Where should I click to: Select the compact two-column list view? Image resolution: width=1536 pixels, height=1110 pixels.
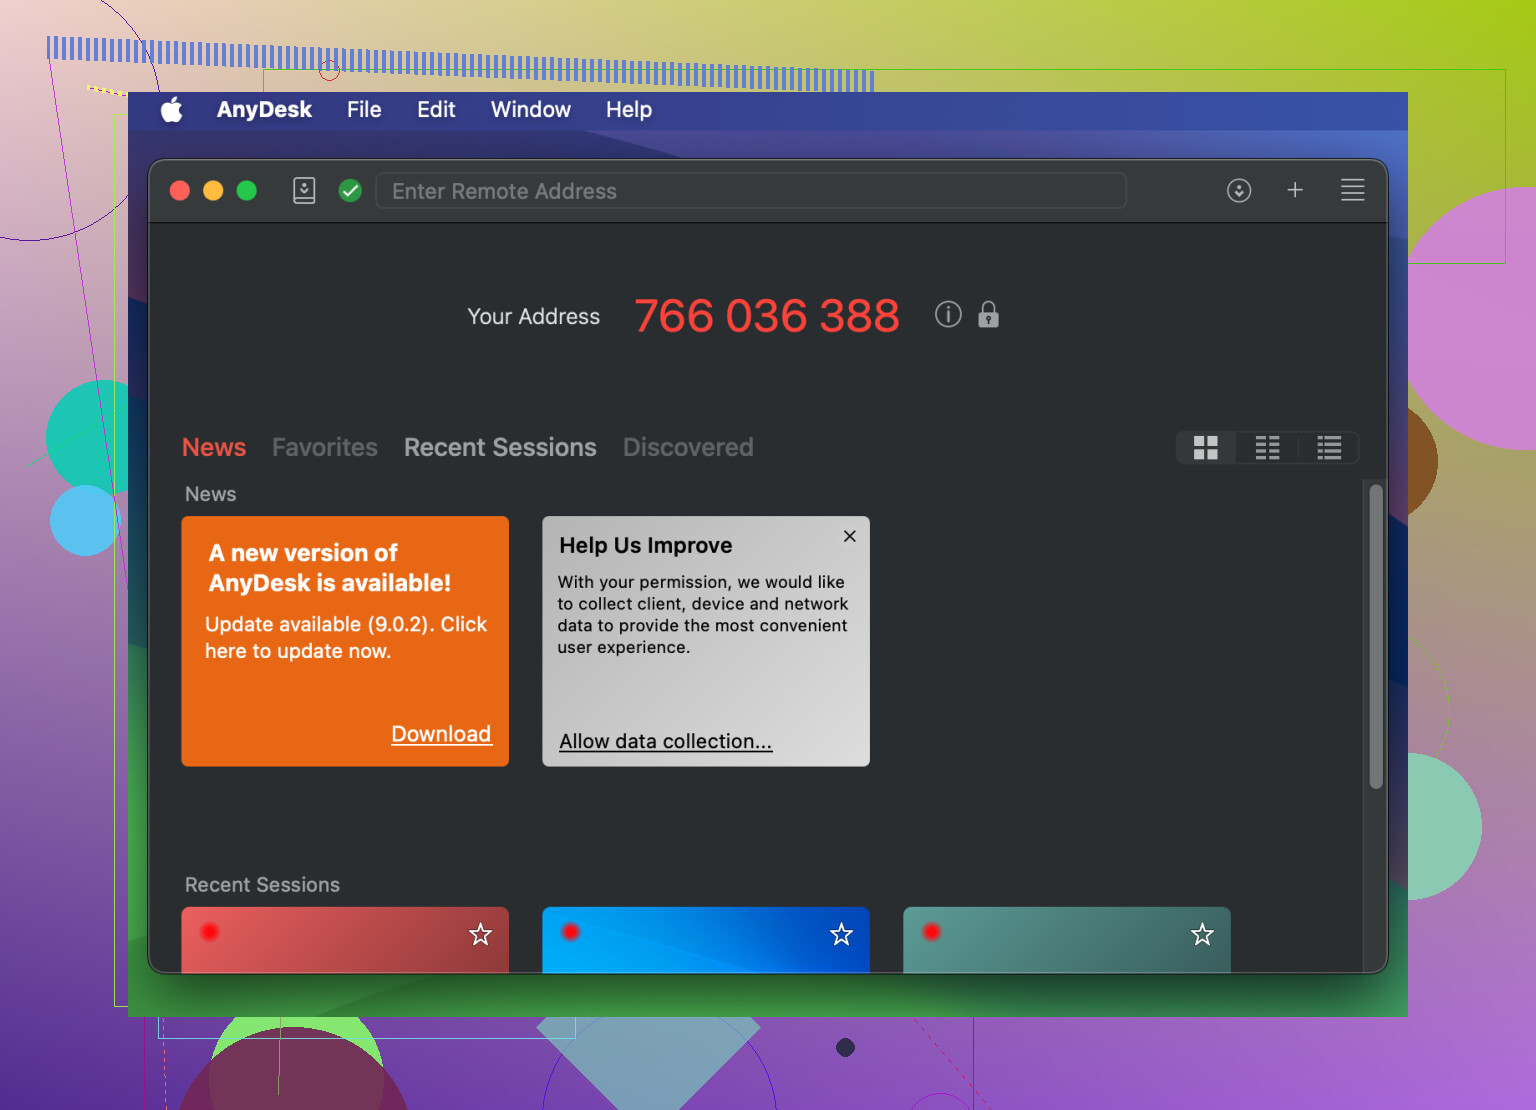[1267, 448]
